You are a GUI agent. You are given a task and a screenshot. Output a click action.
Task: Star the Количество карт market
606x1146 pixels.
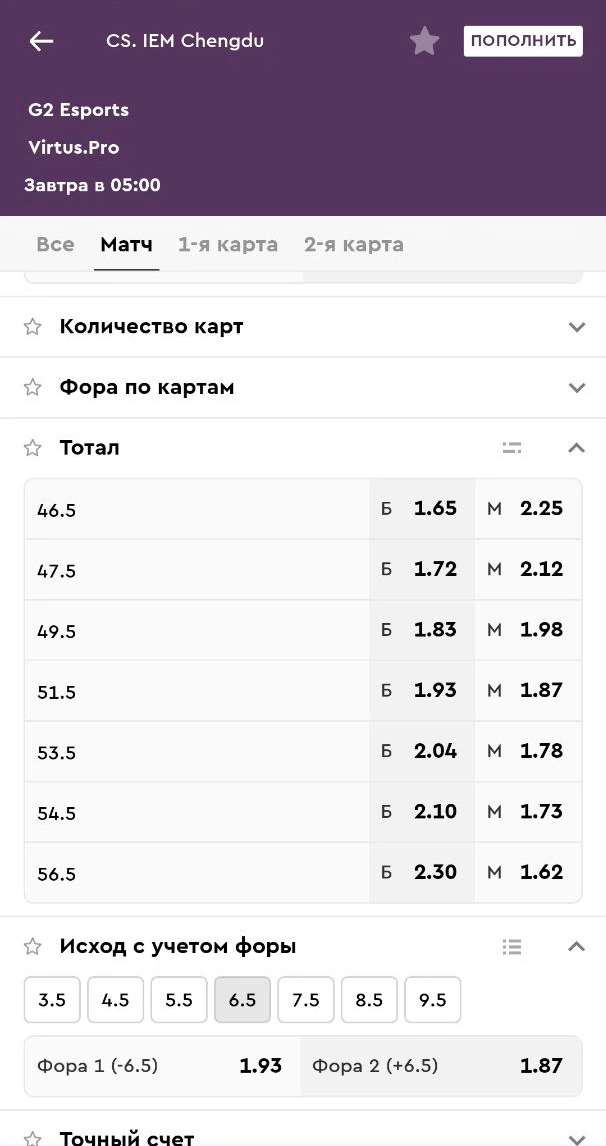pos(33,327)
